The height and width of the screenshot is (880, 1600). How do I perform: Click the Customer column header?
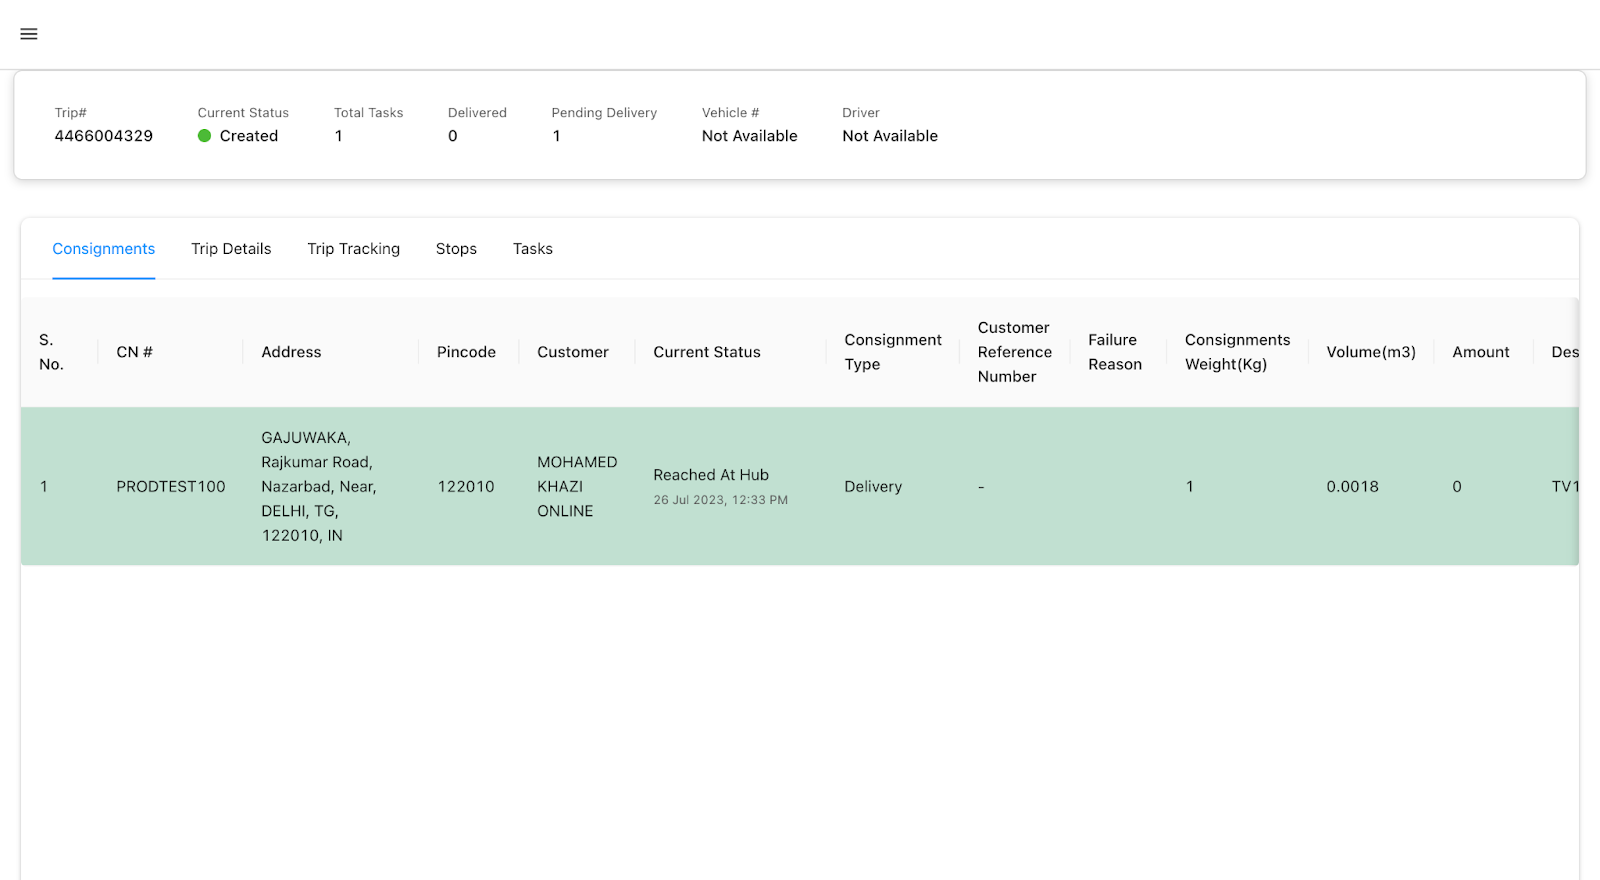pyautogui.click(x=573, y=352)
